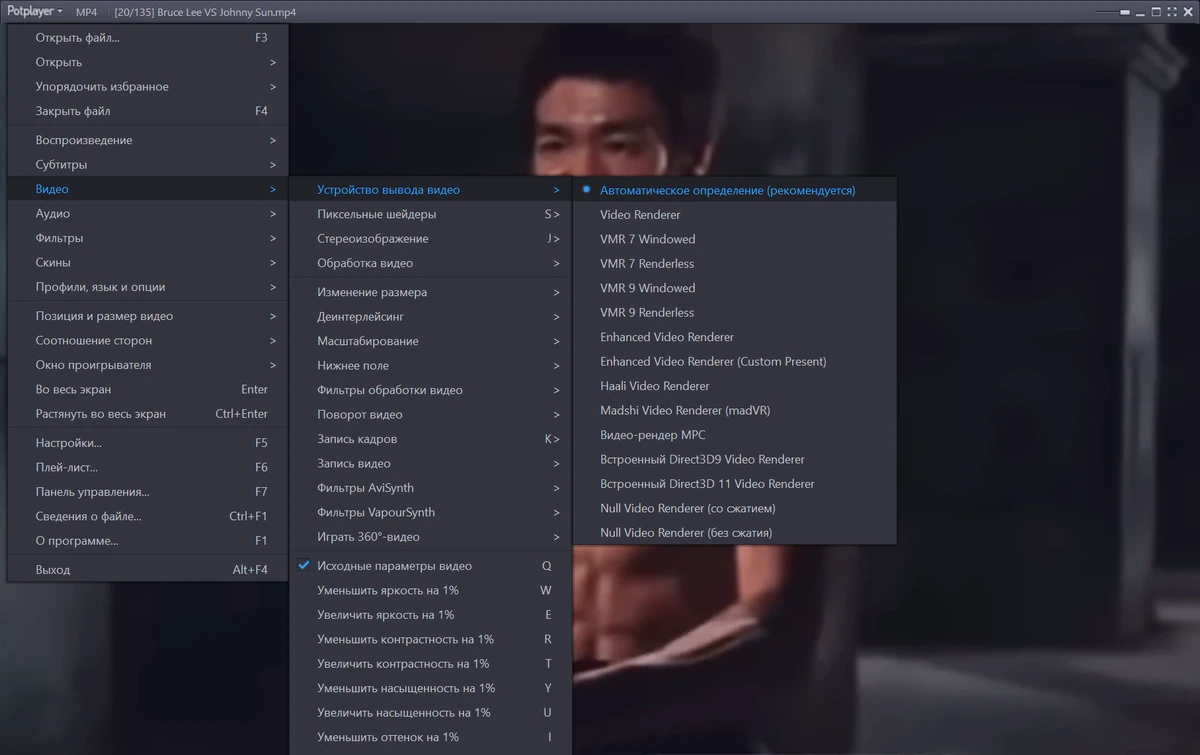
Task: Open the Субтитры submenu
Action: [x=148, y=165]
